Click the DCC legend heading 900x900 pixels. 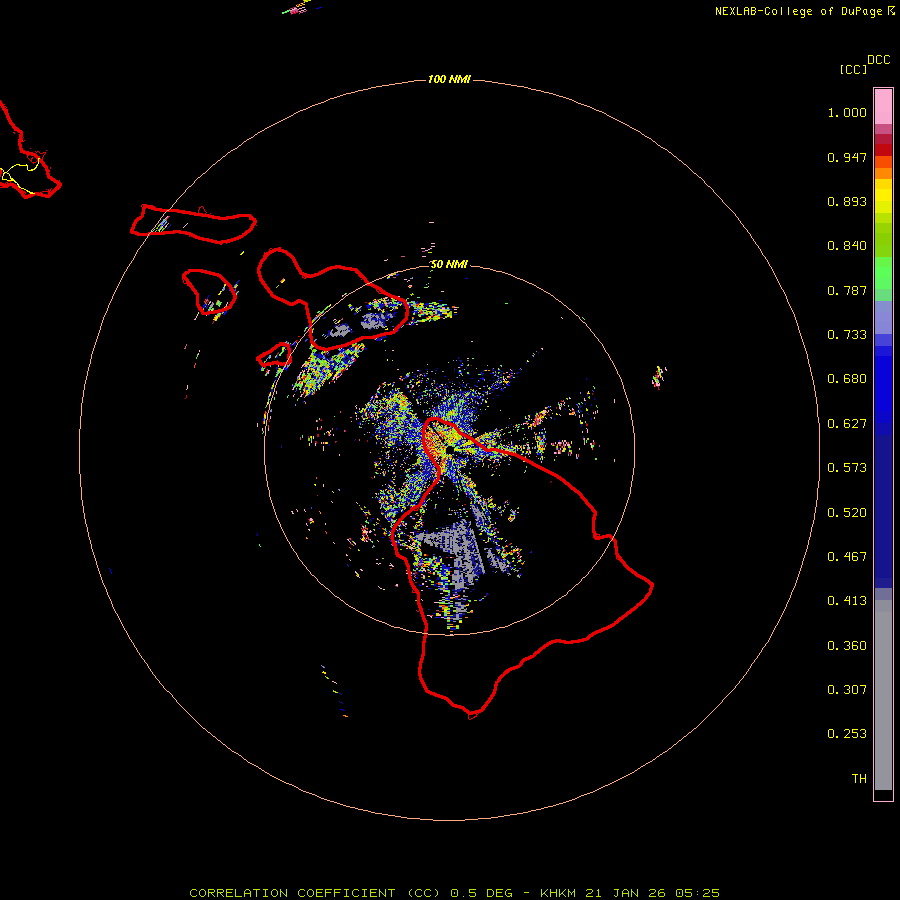879,60
